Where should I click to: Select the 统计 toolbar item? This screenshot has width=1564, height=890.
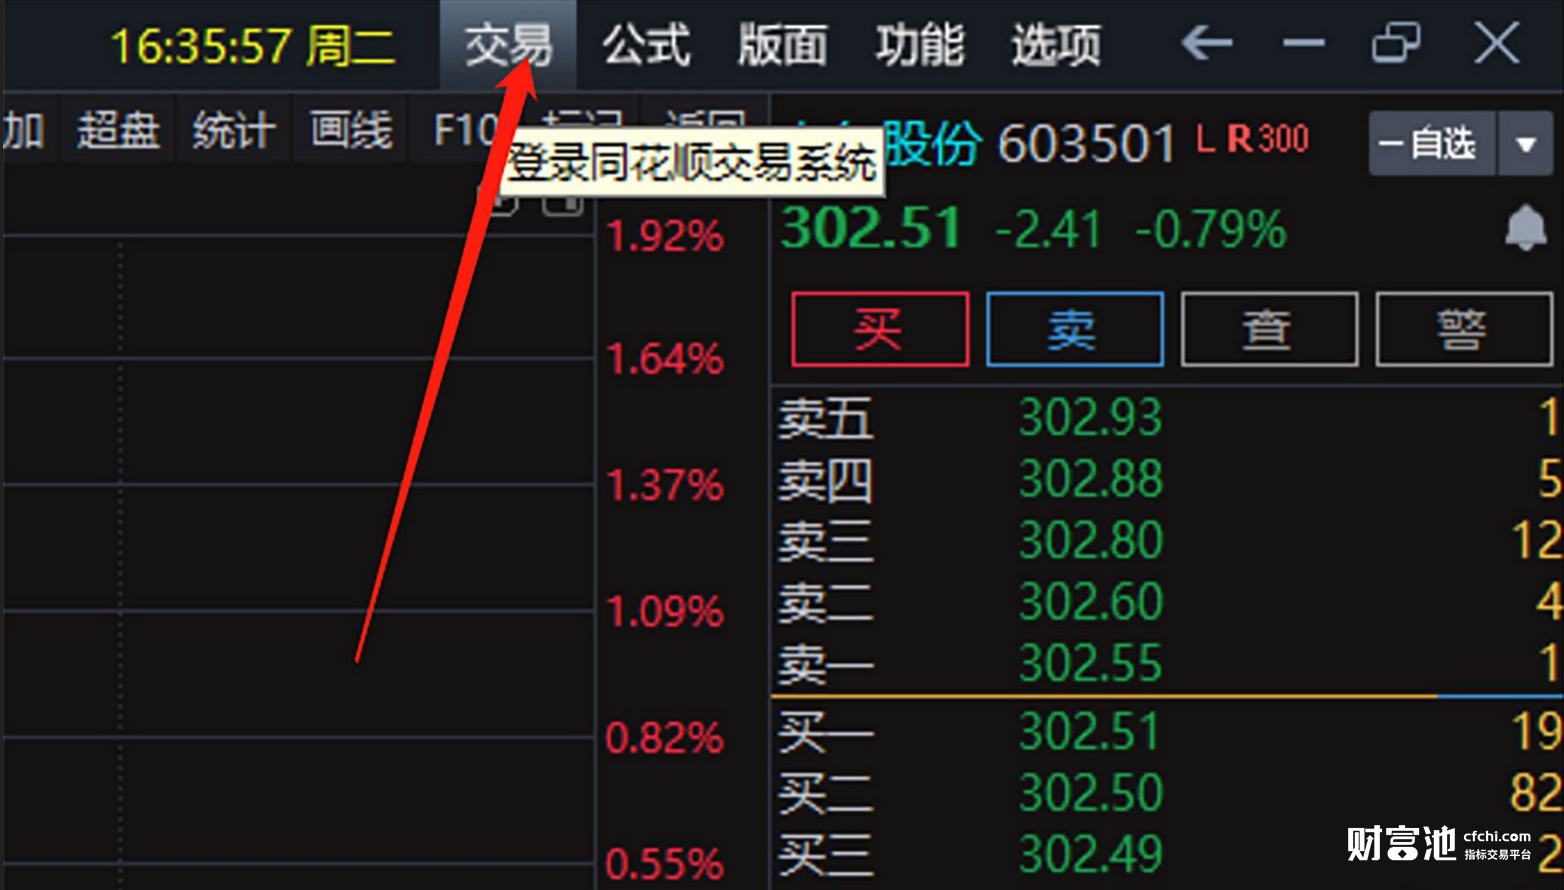(234, 130)
